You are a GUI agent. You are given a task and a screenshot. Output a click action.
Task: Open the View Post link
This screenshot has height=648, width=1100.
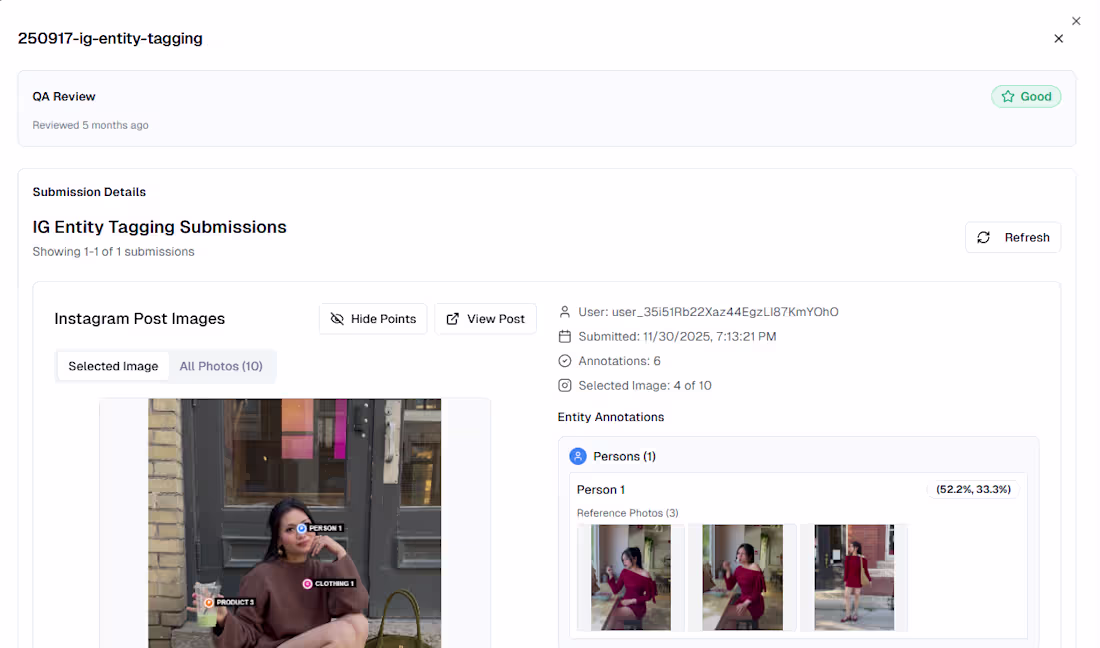(x=485, y=318)
